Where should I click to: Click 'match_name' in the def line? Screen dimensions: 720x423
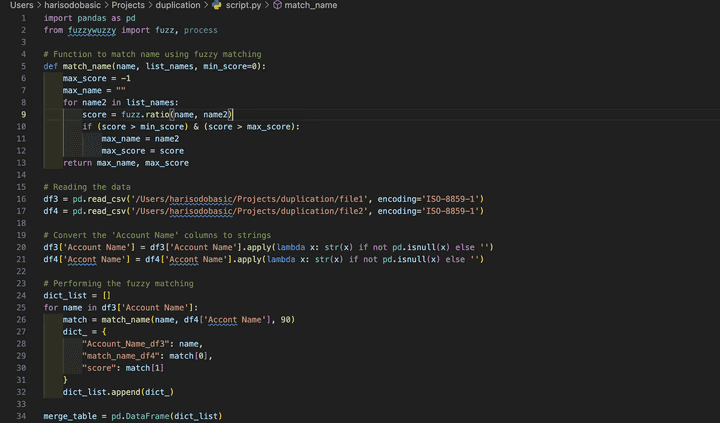[87, 66]
